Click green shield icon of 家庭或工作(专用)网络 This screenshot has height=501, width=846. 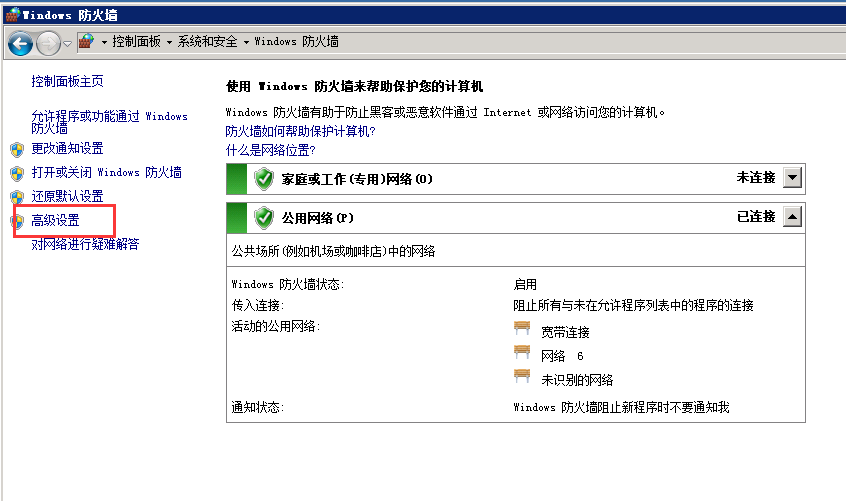264,179
